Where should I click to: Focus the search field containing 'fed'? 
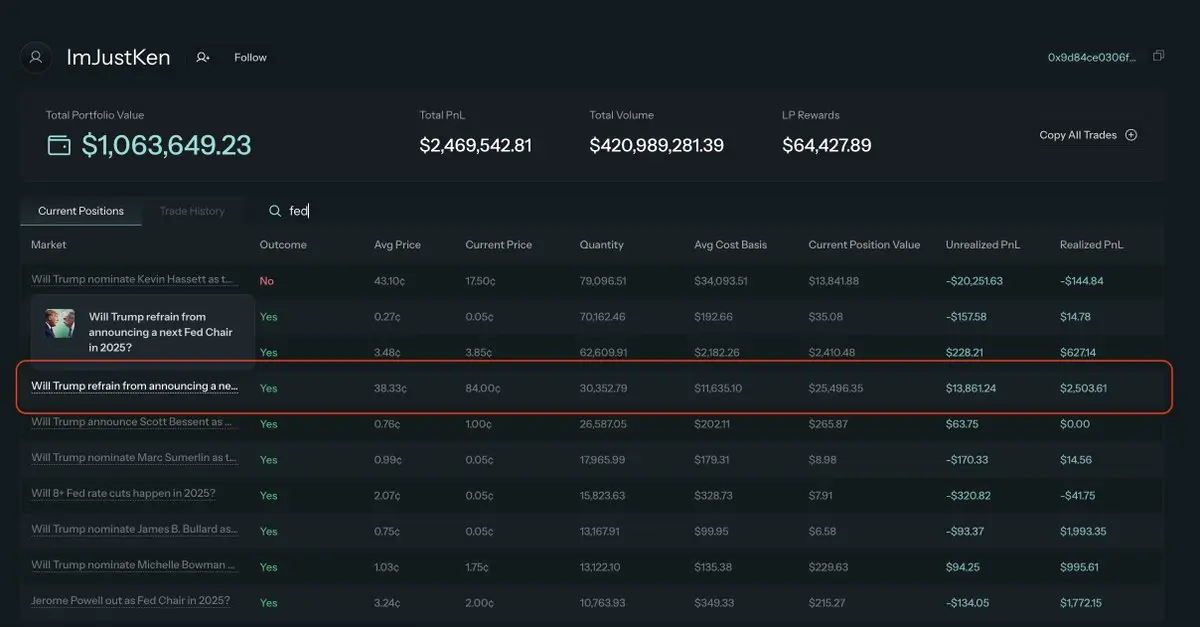coord(400,211)
